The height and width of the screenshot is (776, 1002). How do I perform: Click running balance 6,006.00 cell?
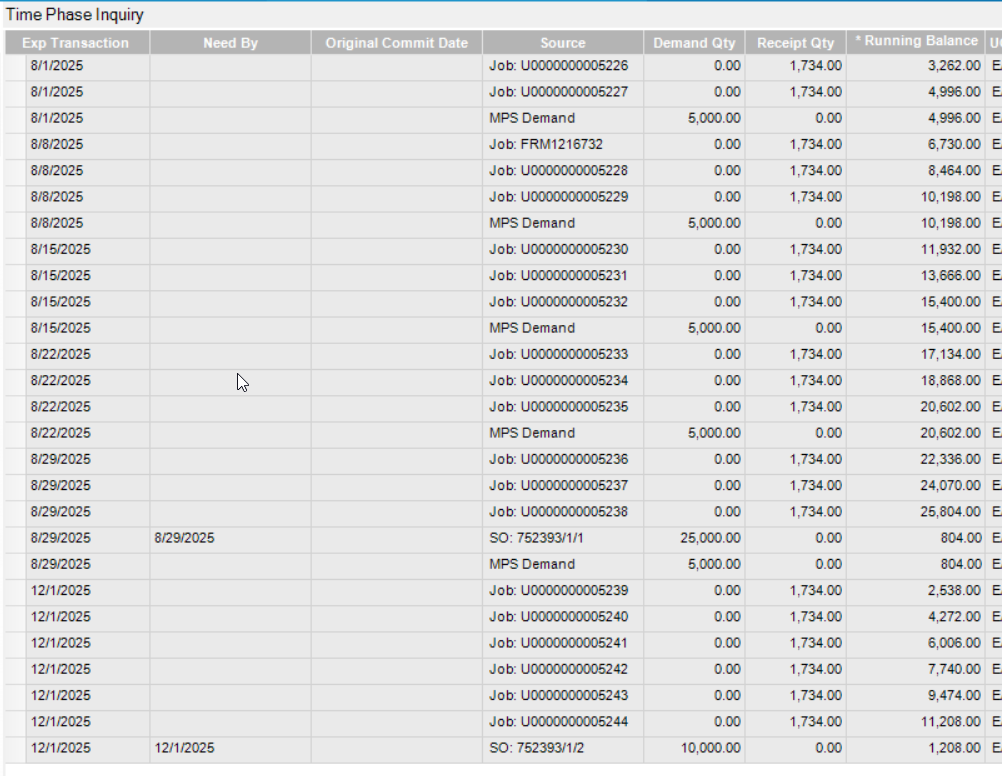tap(916, 643)
